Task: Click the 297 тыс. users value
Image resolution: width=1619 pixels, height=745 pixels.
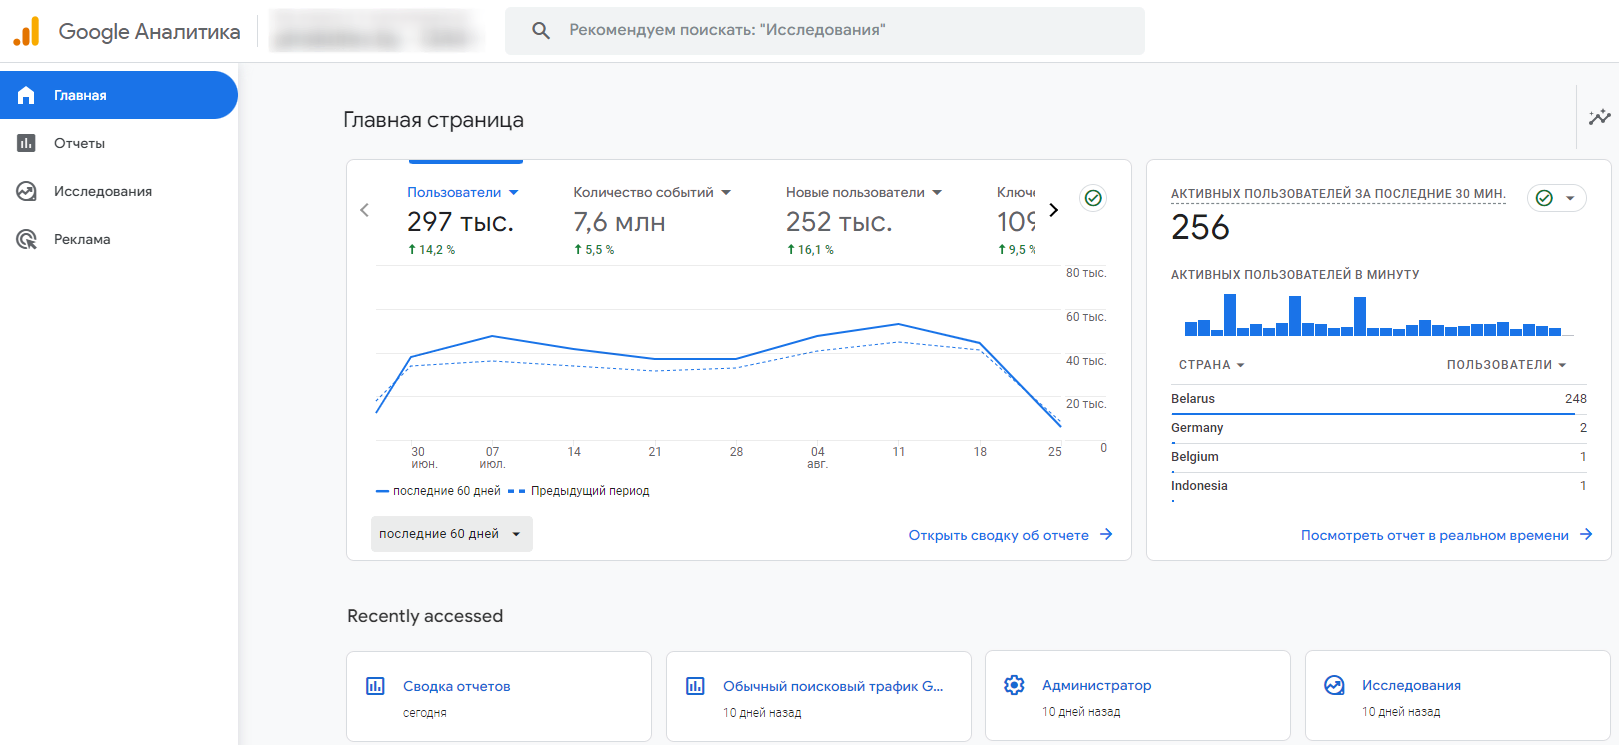Action: click(460, 221)
